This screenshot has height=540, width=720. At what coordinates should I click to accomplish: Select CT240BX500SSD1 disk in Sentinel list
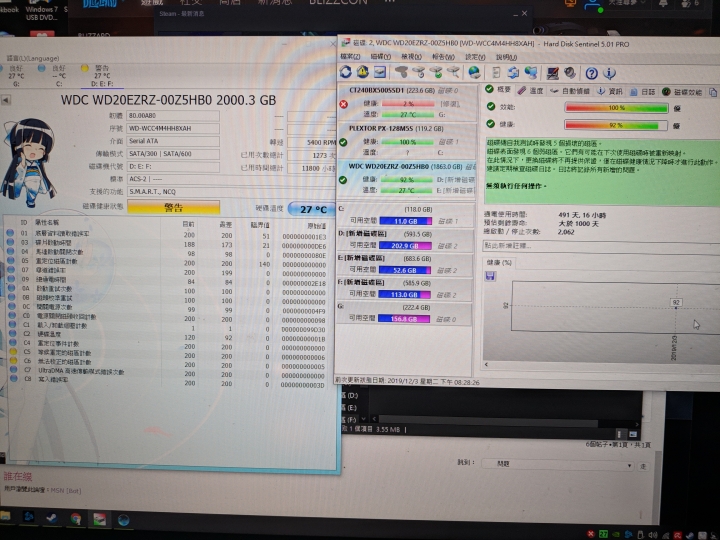pyautogui.click(x=406, y=102)
